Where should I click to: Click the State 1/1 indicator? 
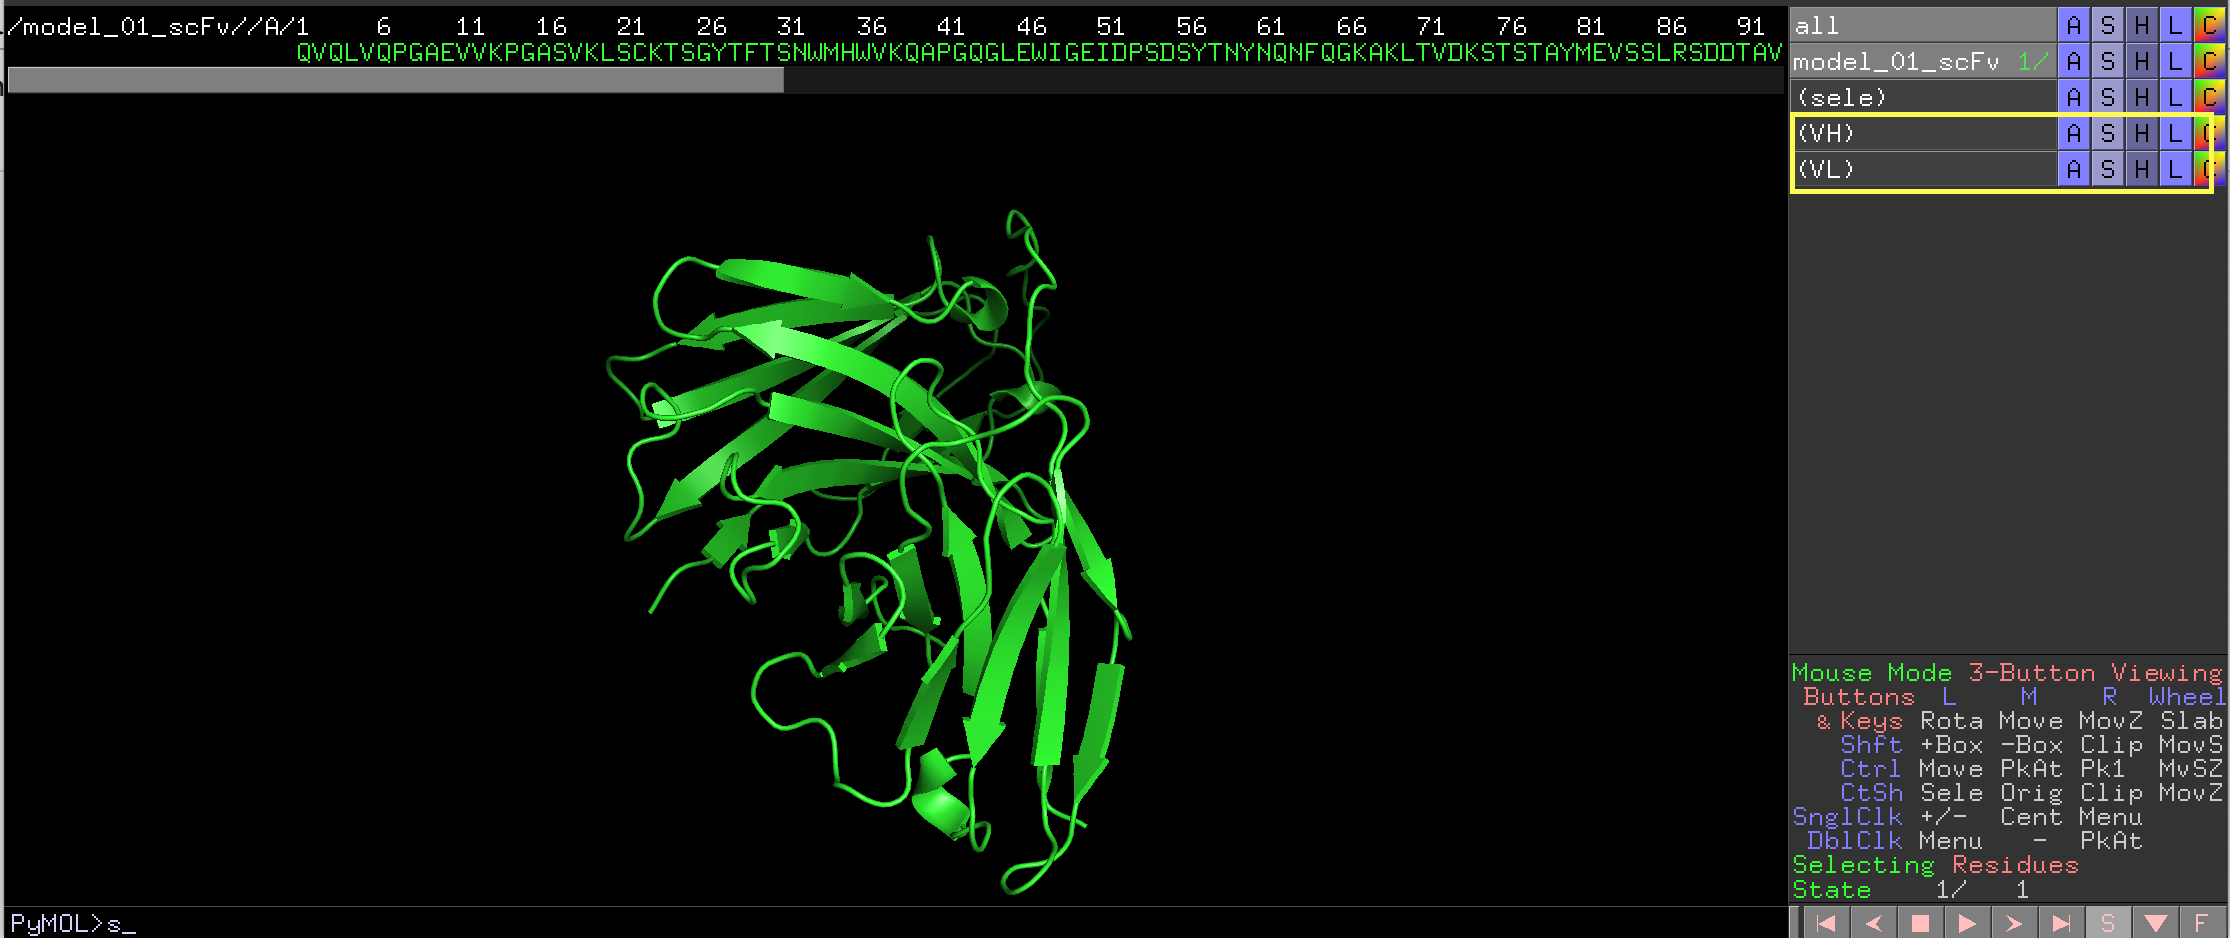[x=1910, y=889]
